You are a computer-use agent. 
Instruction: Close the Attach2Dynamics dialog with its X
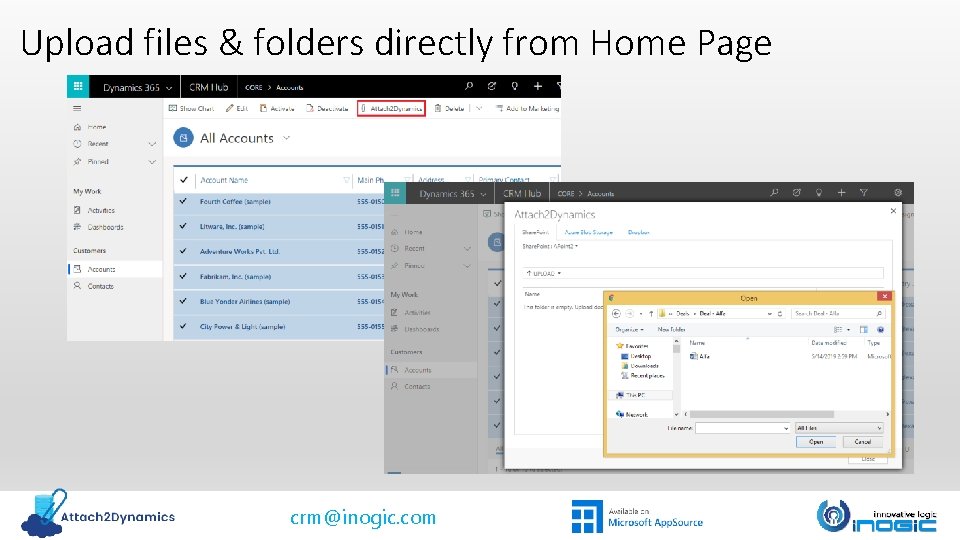point(893,211)
